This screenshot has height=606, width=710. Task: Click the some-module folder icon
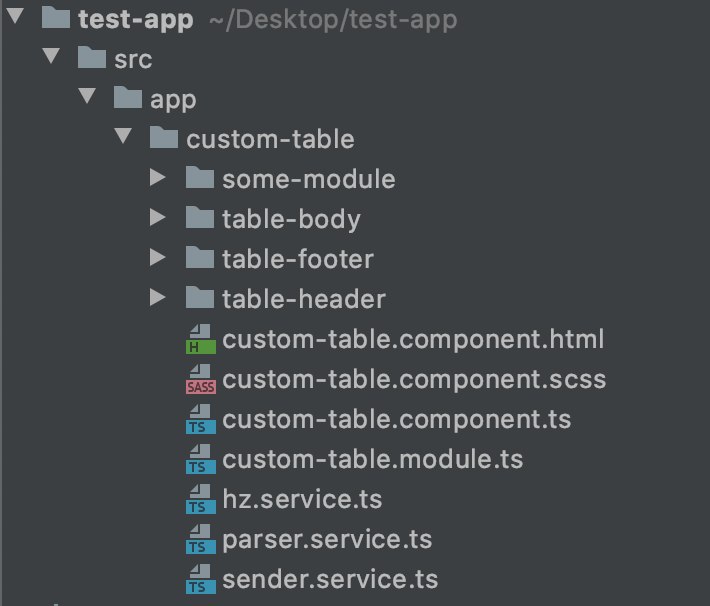200,177
